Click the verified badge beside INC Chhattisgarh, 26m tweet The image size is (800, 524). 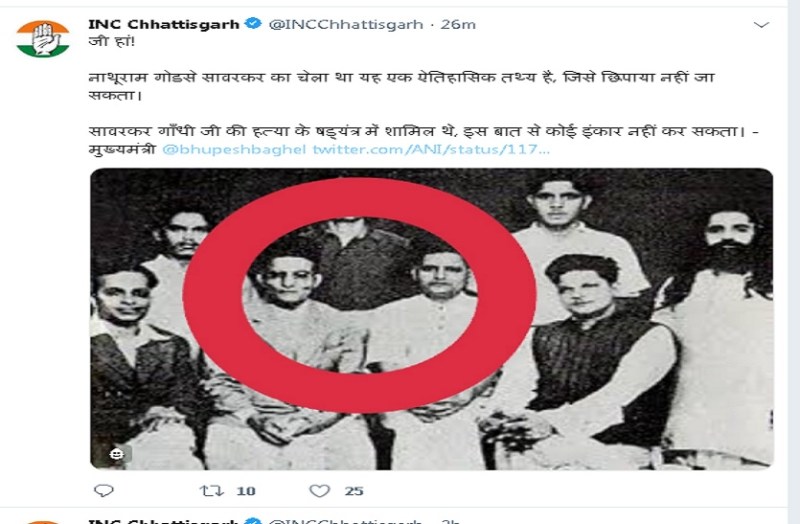click(x=254, y=23)
